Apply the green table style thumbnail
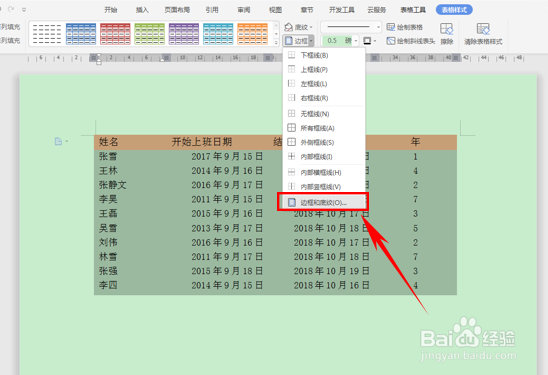 coord(149,34)
